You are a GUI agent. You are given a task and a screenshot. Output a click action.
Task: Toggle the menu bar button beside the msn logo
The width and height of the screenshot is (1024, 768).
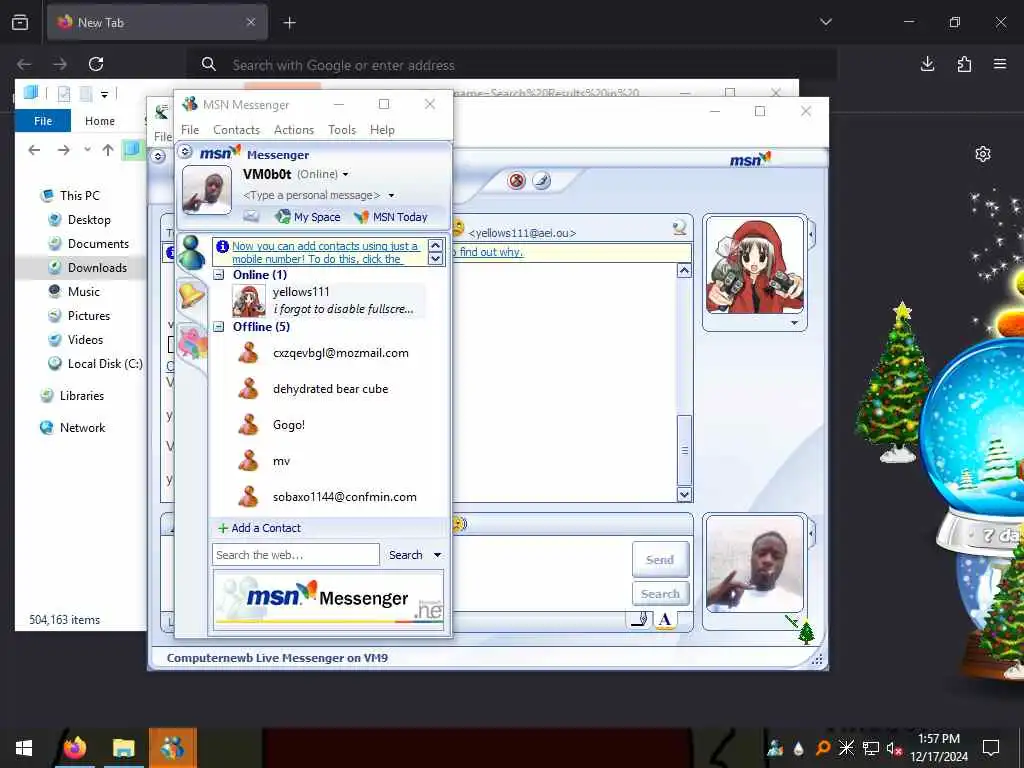[x=185, y=152]
